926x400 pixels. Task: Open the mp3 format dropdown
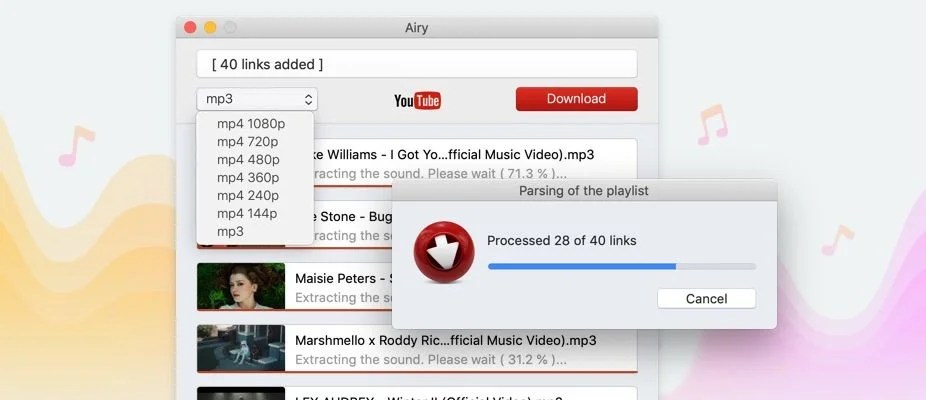click(x=257, y=99)
